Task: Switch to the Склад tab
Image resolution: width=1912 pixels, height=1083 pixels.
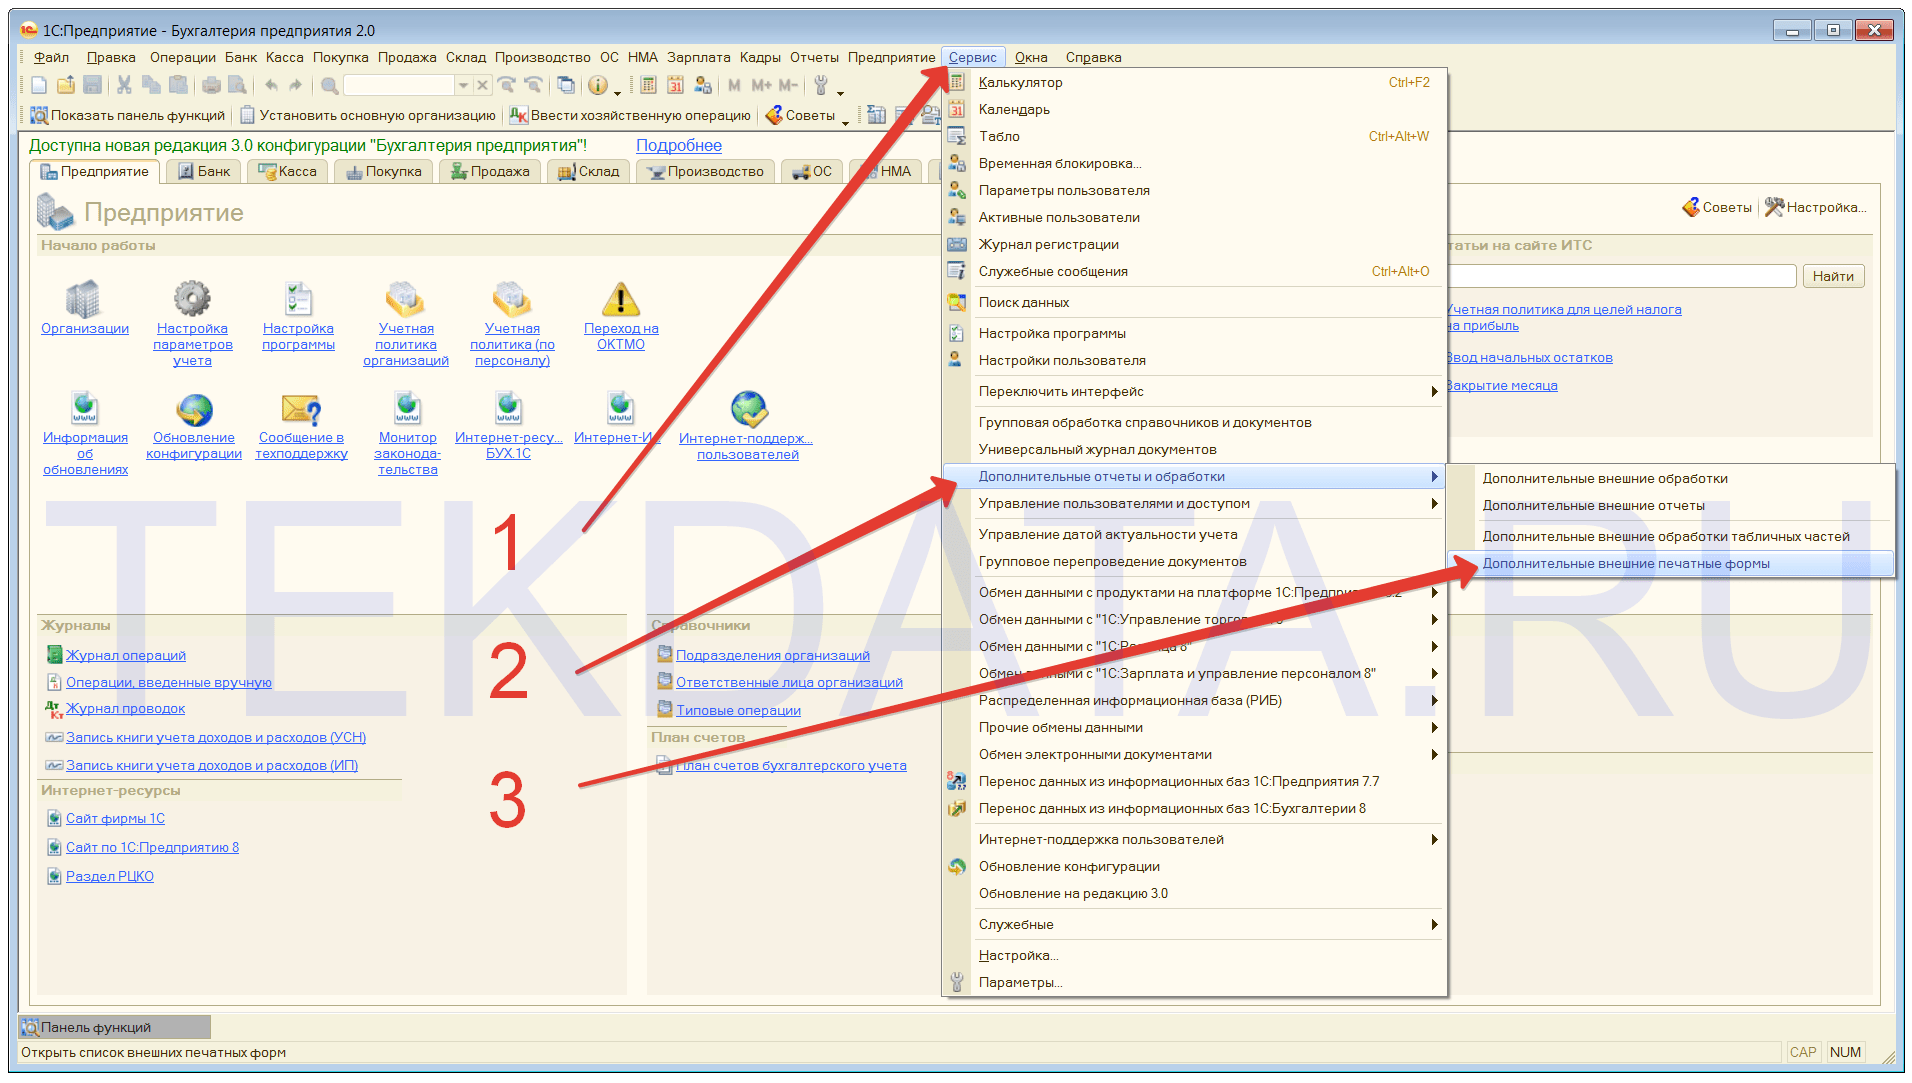Action: tap(589, 171)
